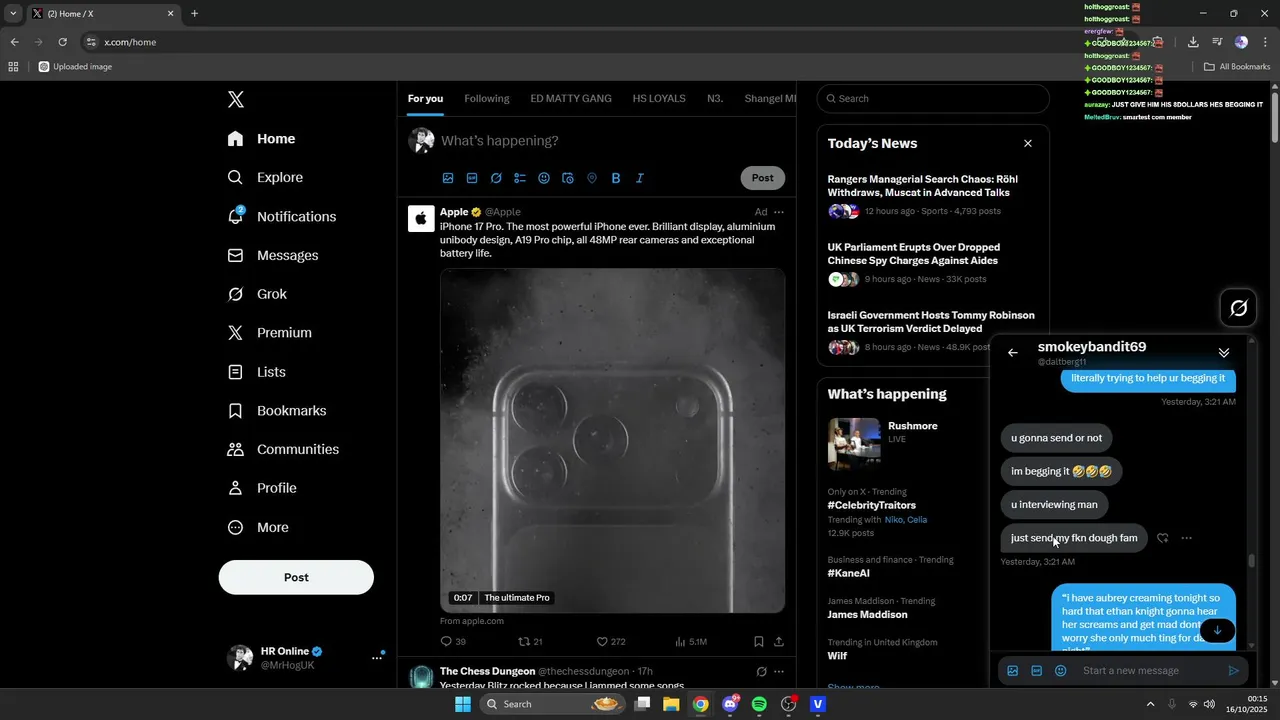Collapse the messages drawer chevrons
1280x720 pixels.
click(1224, 353)
